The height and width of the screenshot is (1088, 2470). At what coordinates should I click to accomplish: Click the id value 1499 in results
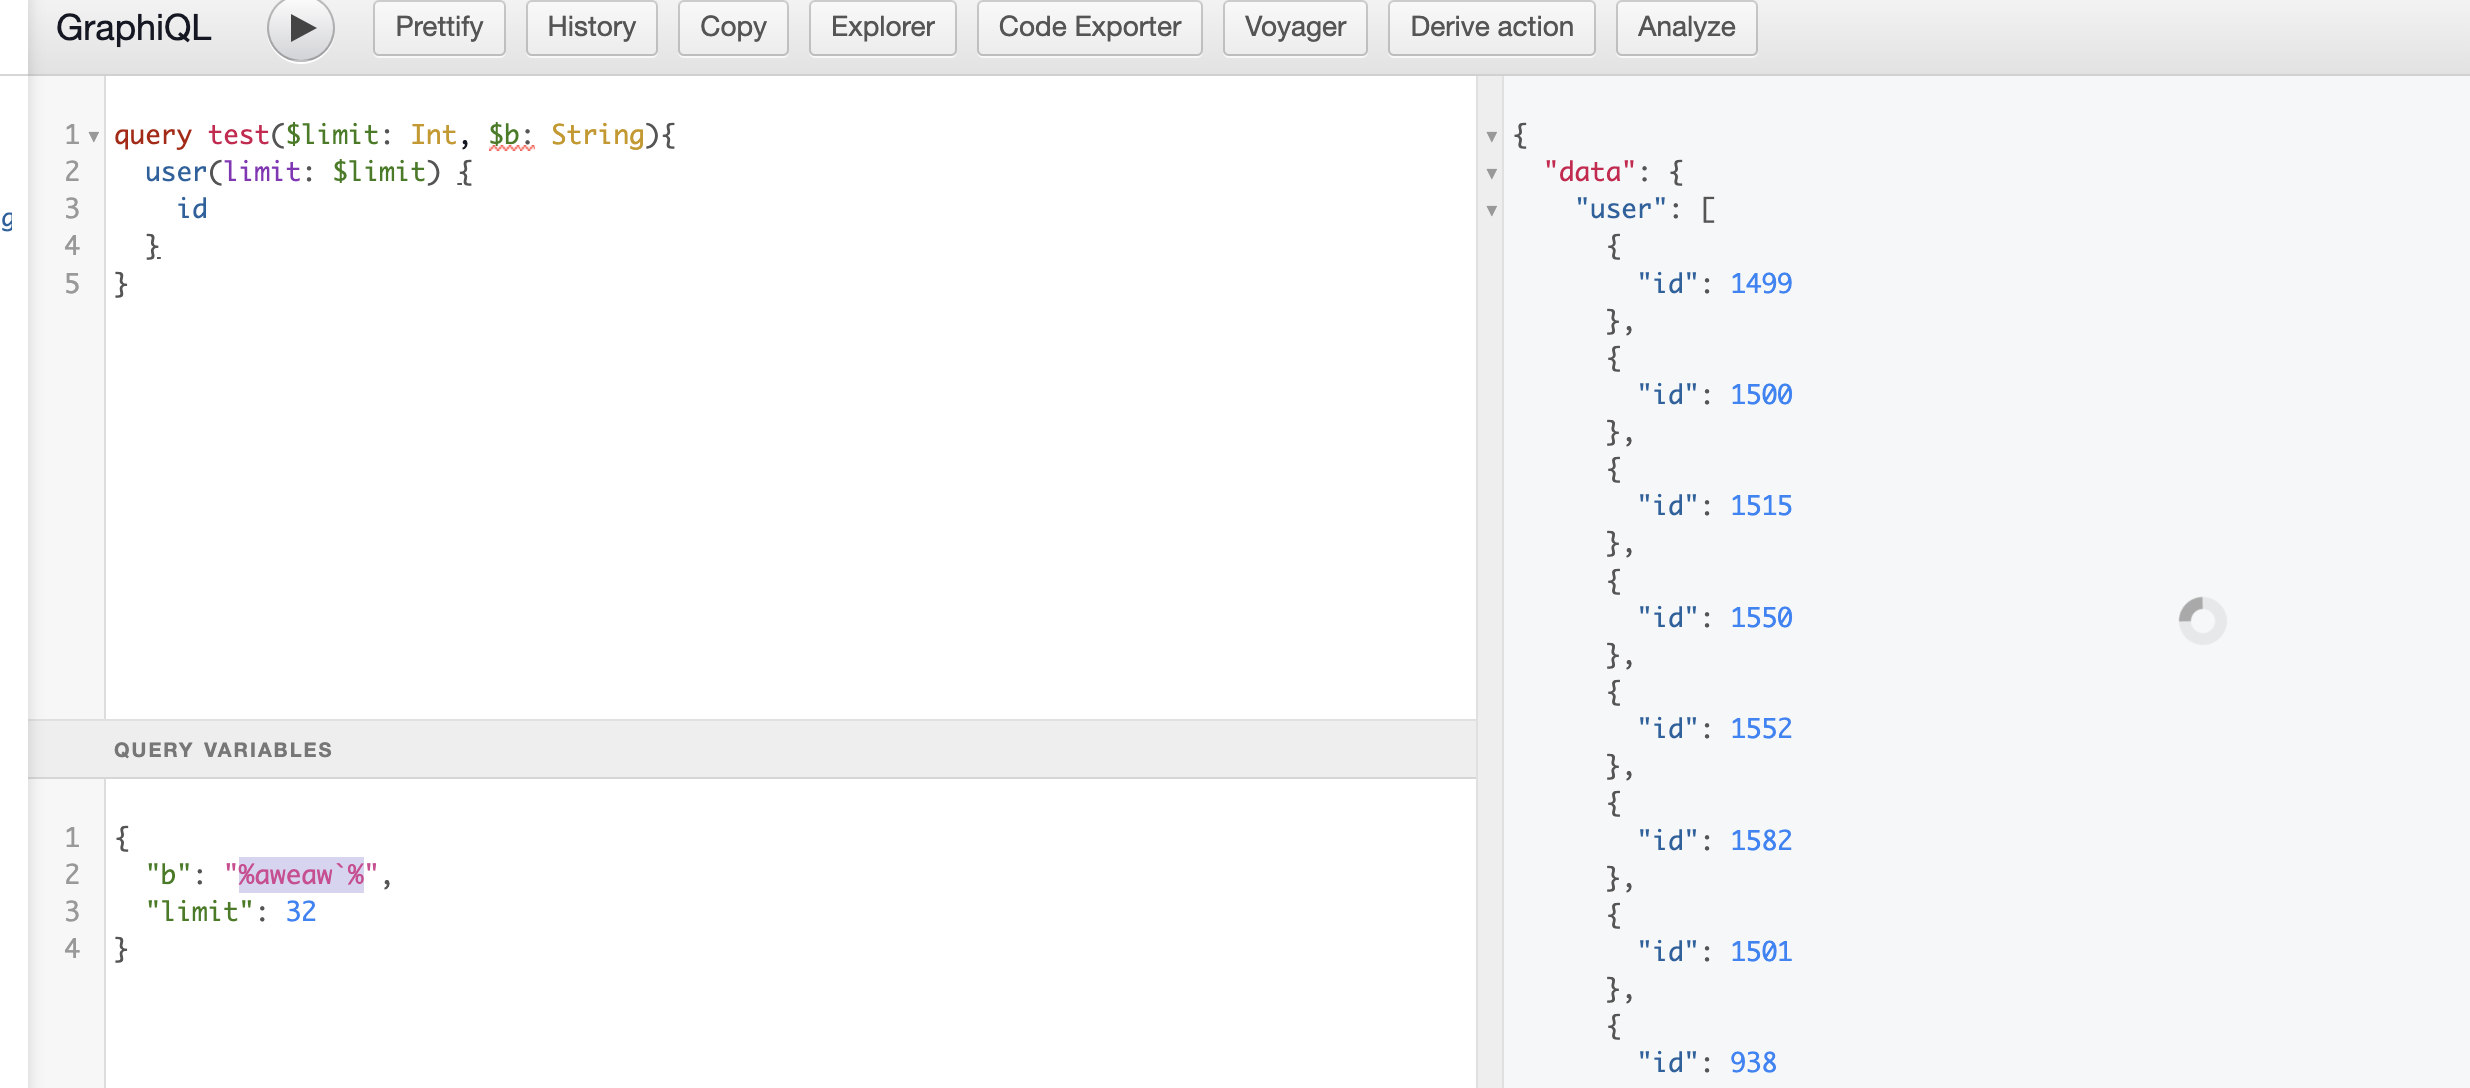(x=1762, y=283)
